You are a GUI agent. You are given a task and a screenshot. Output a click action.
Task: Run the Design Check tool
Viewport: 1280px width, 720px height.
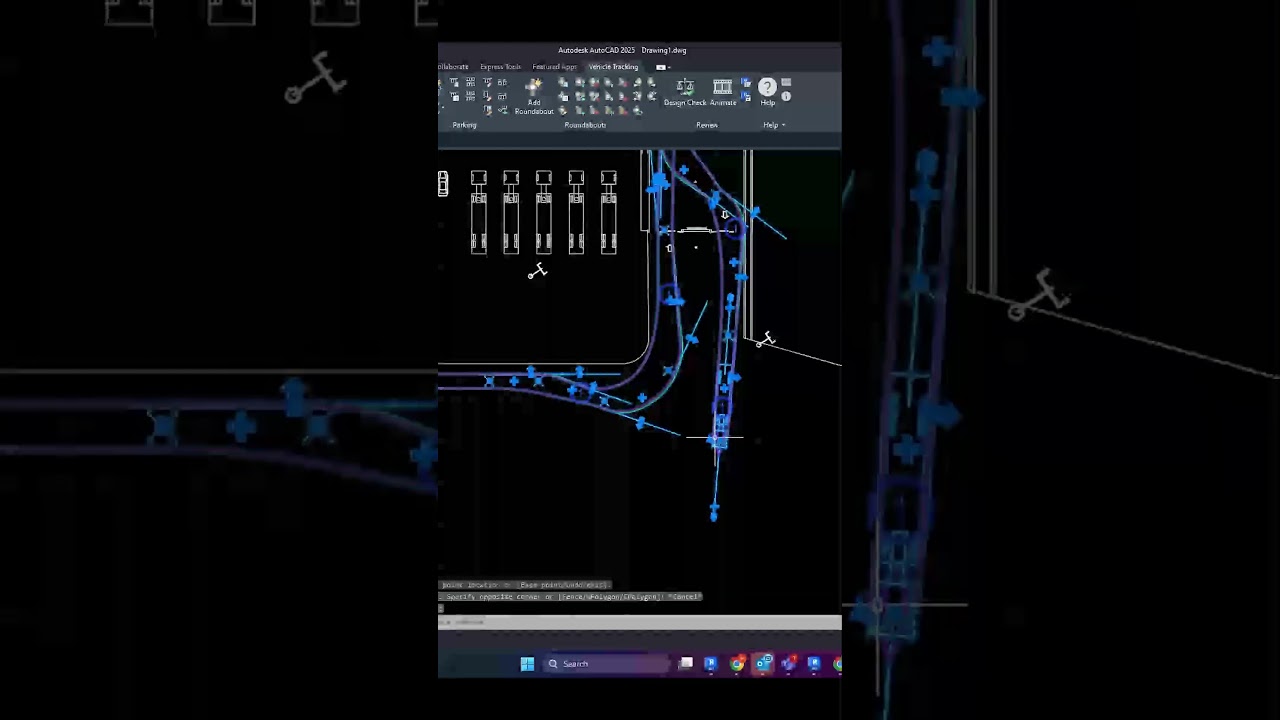click(x=685, y=93)
